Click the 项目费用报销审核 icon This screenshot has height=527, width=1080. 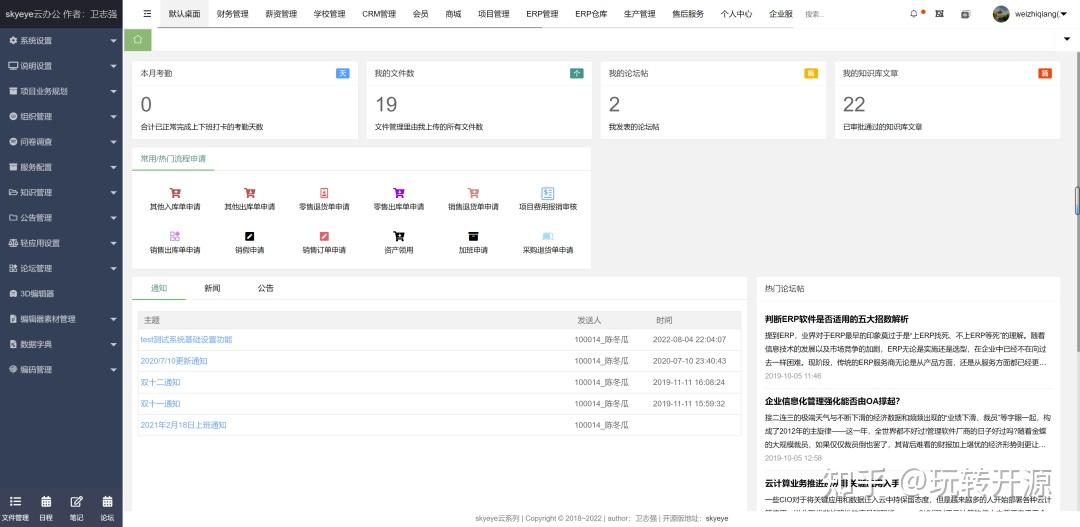coord(547,194)
